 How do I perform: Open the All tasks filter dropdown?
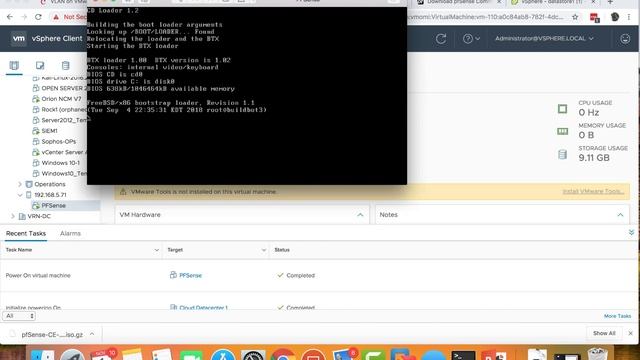pyautogui.click(x=19, y=316)
